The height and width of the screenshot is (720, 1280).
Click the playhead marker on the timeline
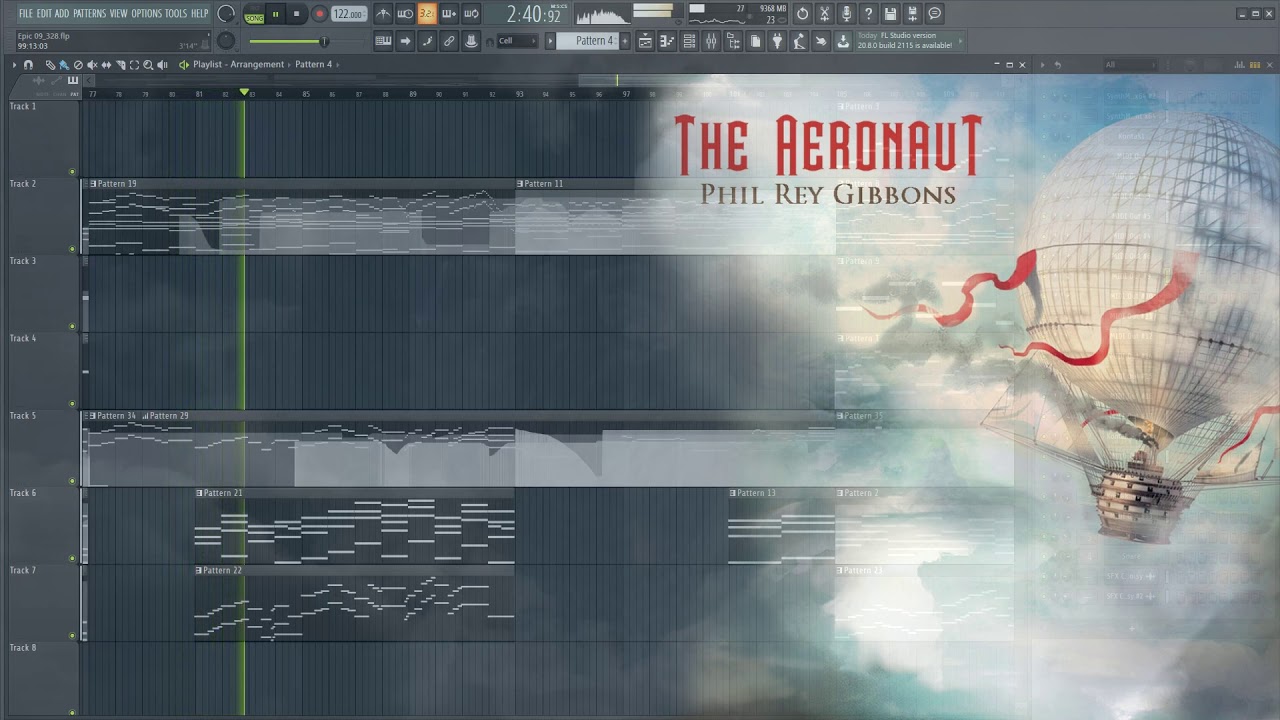coord(243,93)
